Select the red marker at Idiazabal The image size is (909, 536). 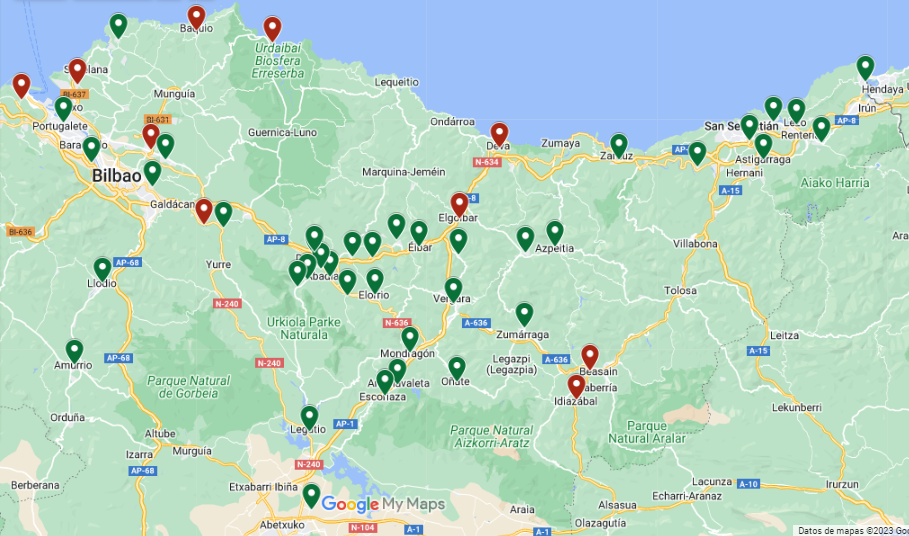[576, 386]
